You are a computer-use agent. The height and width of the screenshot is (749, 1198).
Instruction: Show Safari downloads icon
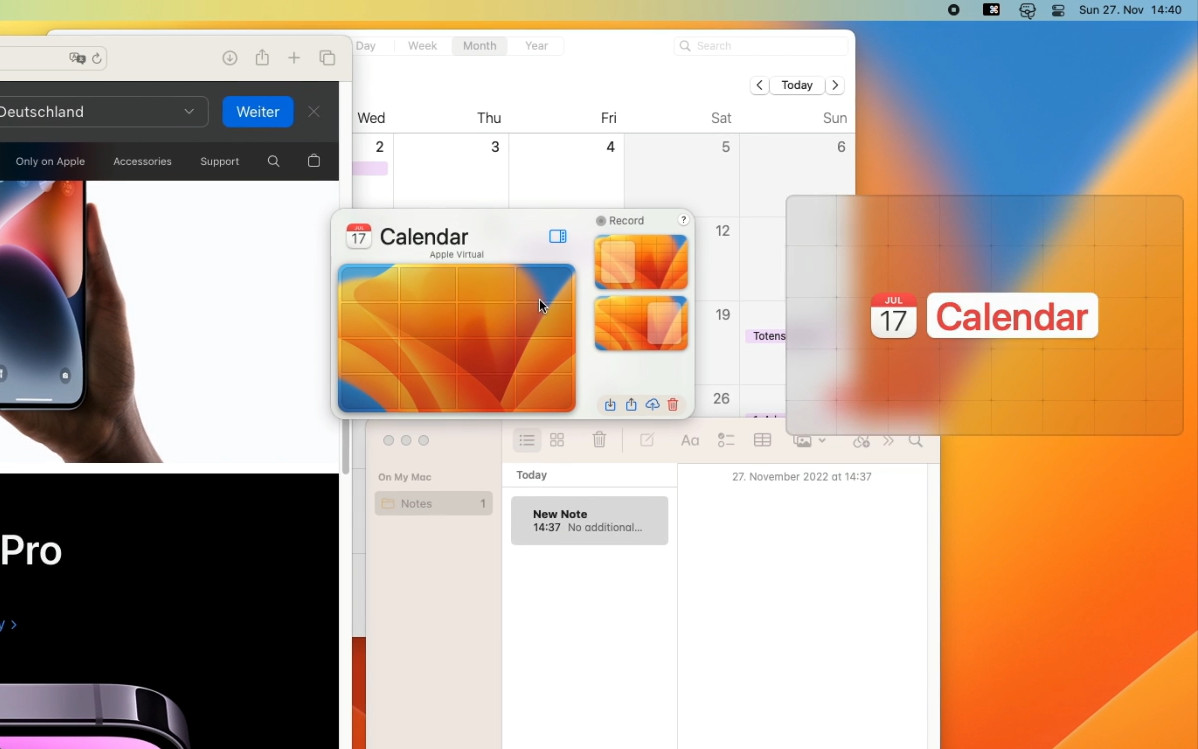click(230, 57)
